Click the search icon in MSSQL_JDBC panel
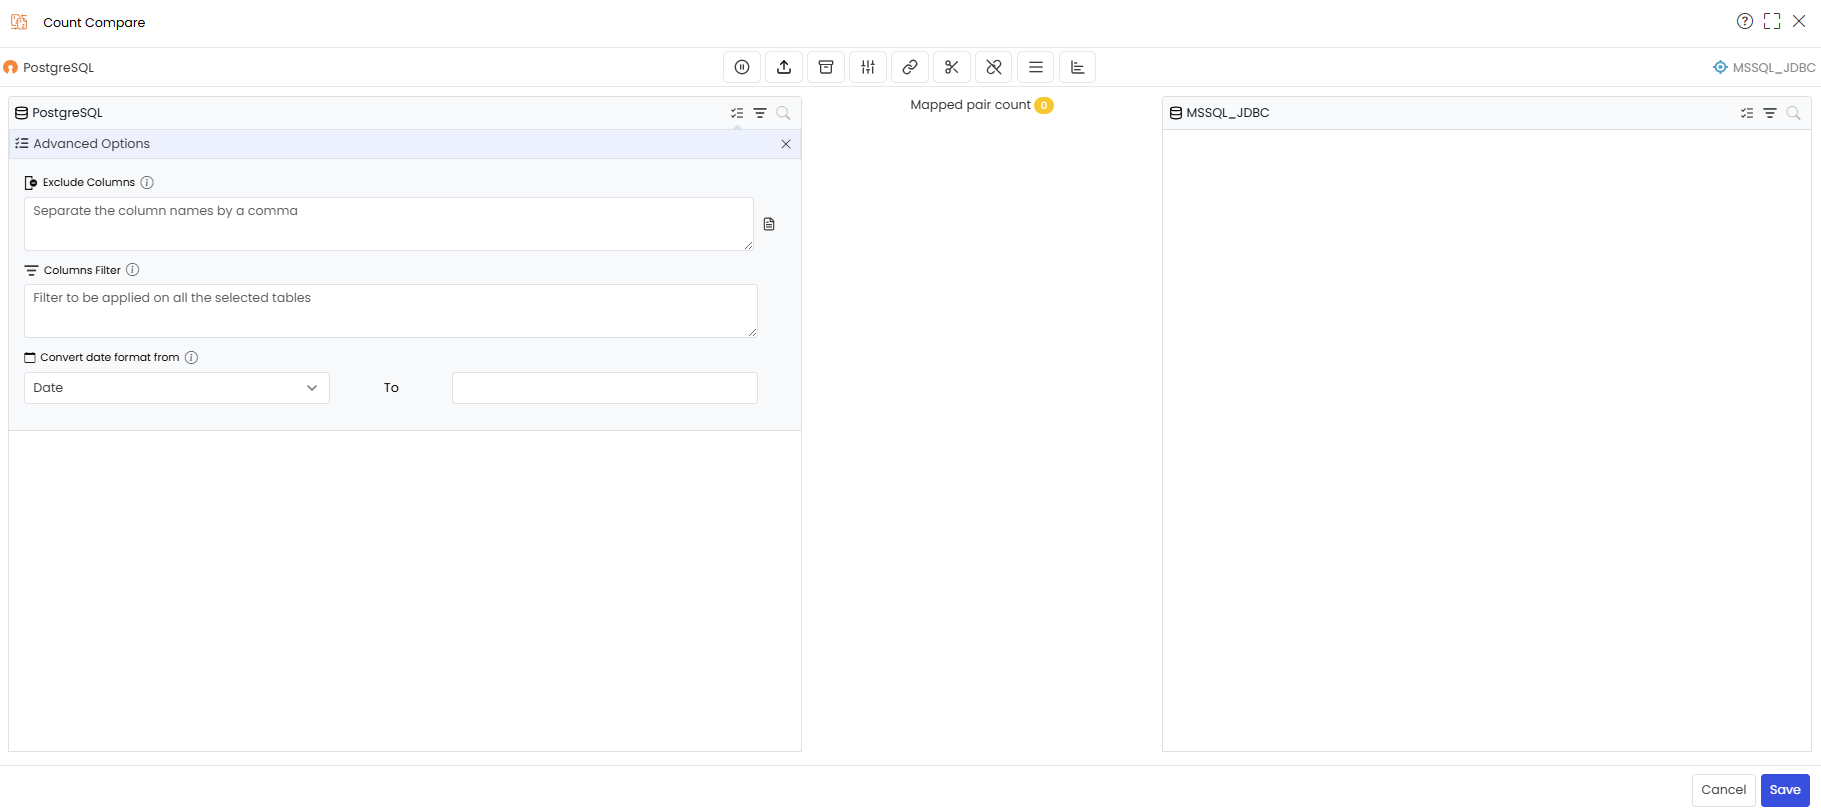Image resolution: width=1821 pixels, height=811 pixels. 1793,113
